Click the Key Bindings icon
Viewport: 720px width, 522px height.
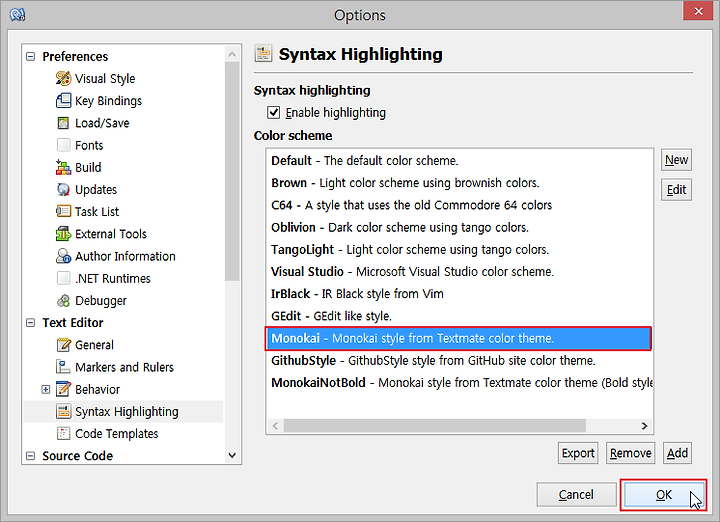[x=63, y=101]
